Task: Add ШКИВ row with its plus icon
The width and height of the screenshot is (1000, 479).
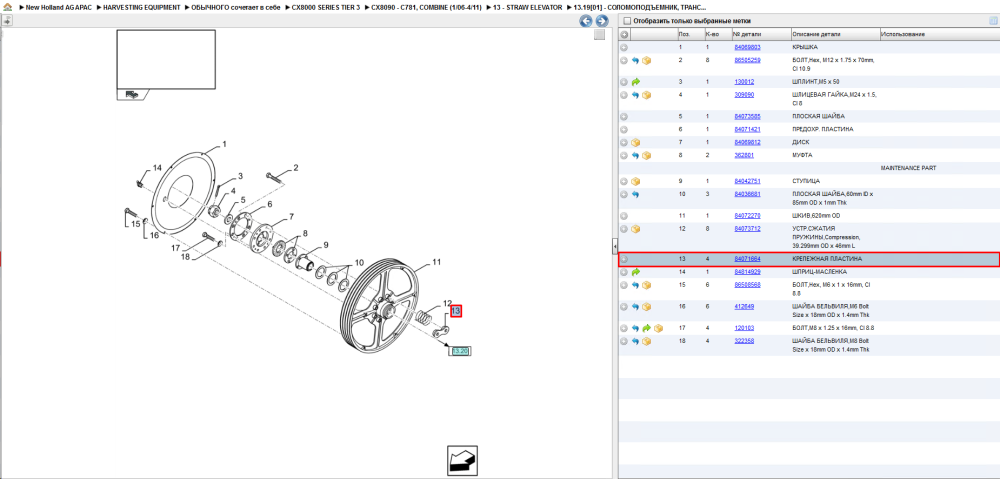Action: click(x=624, y=216)
